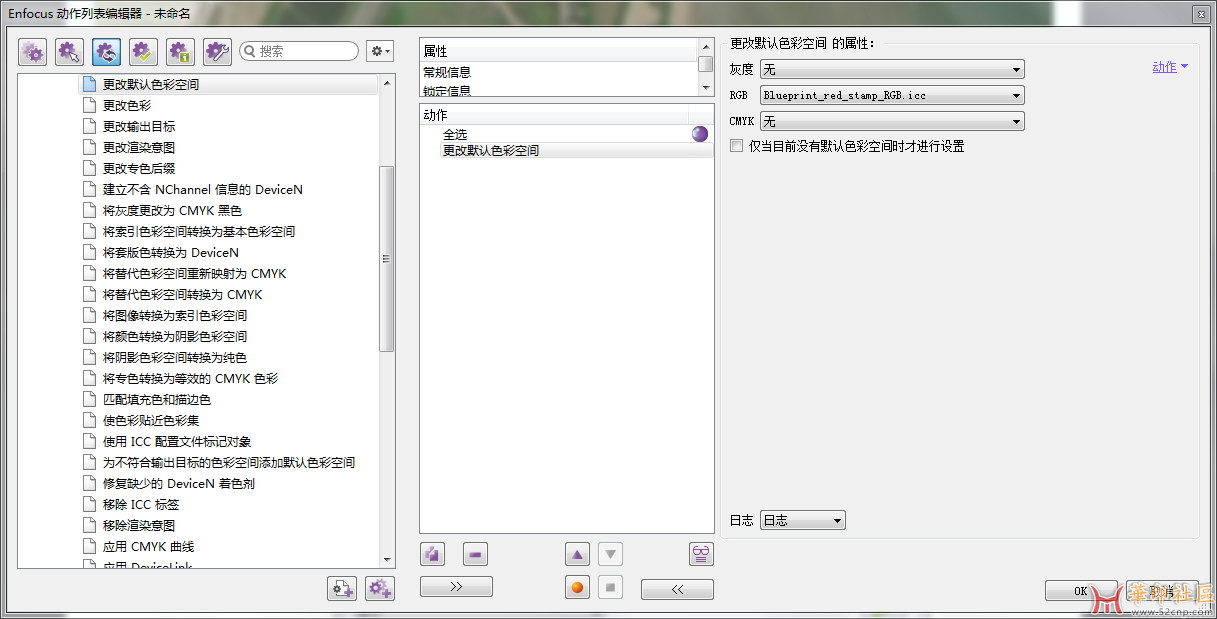Select 全选 in the action list

pos(455,134)
